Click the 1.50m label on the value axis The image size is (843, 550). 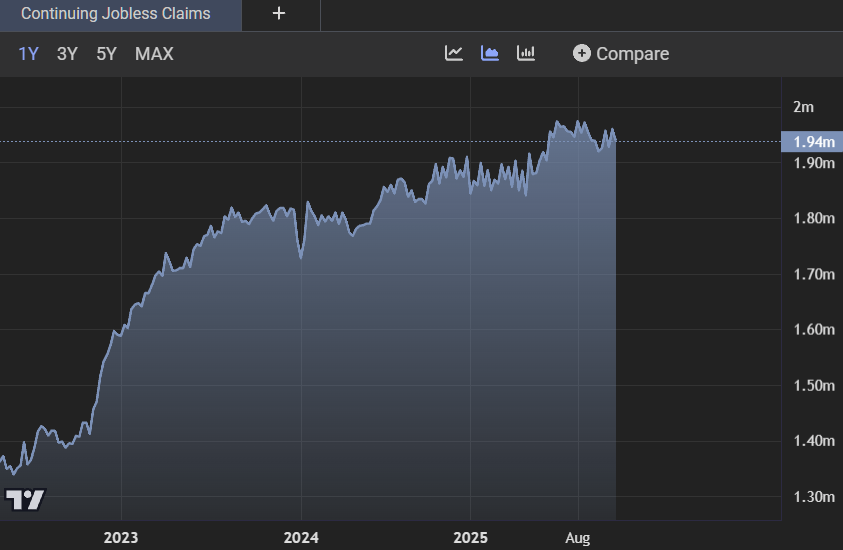pyautogui.click(x=813, y=386)
